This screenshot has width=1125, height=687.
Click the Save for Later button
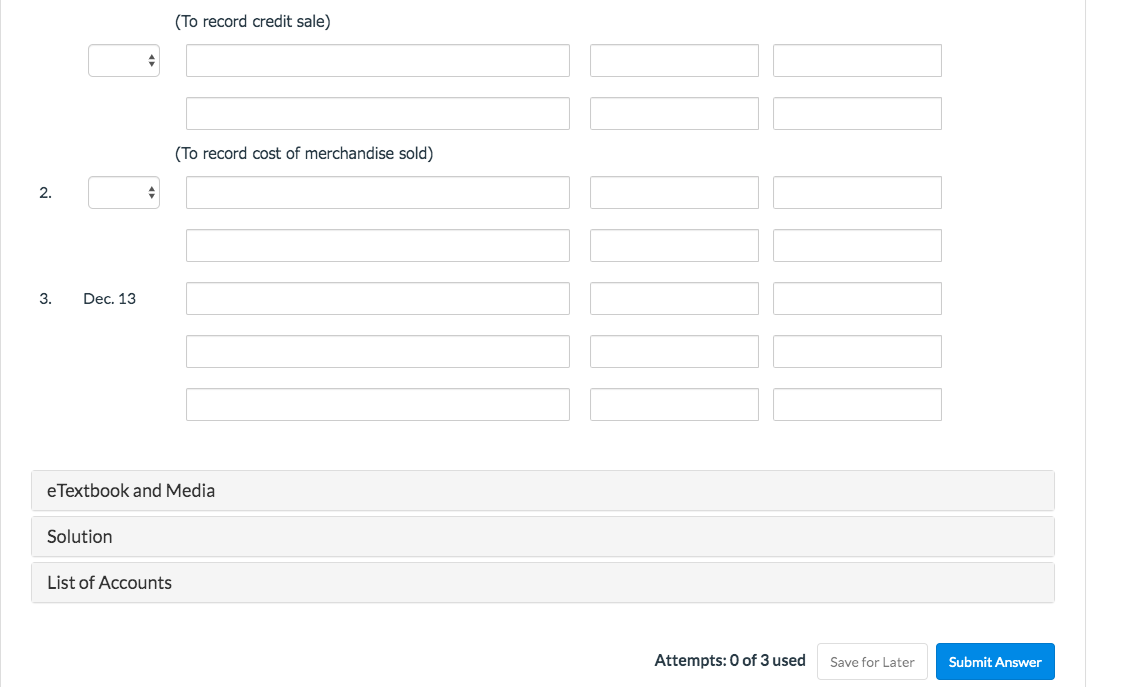(x=871, y=661)
